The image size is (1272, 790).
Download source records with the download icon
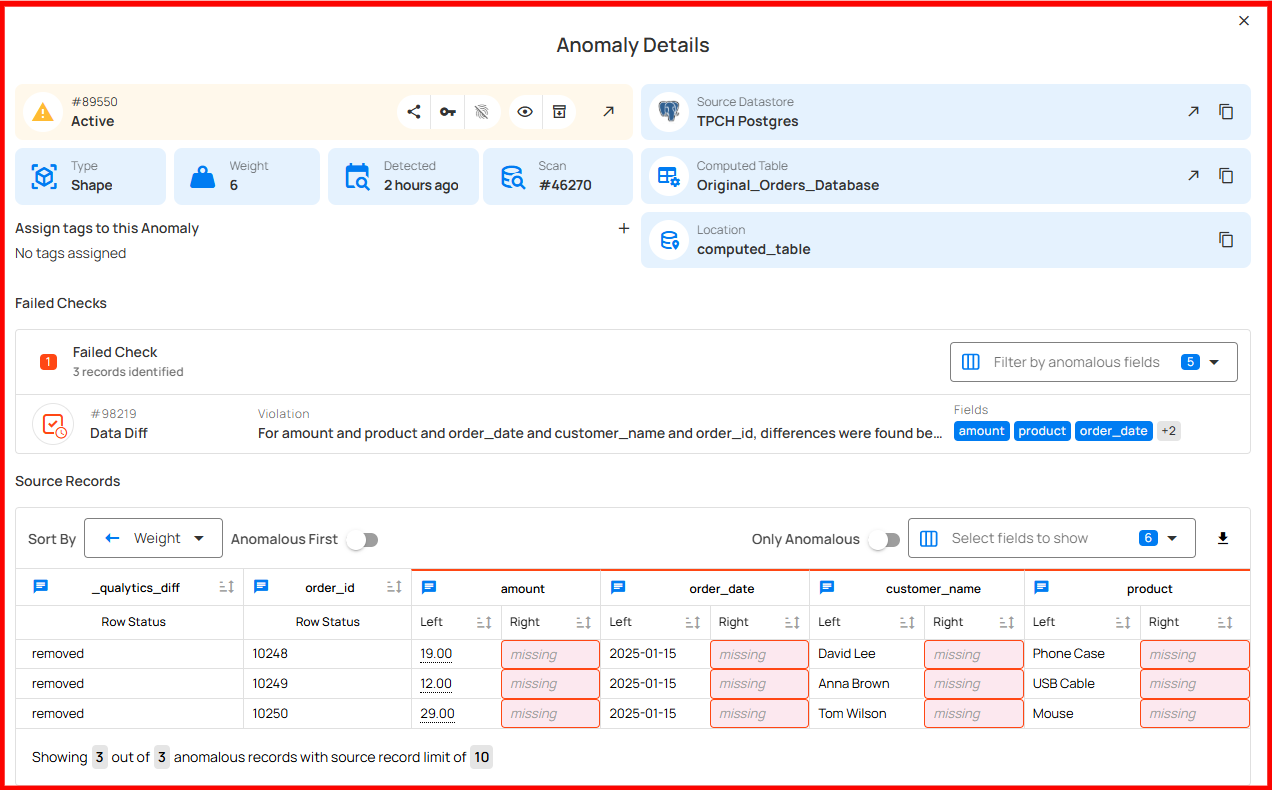1222,539
